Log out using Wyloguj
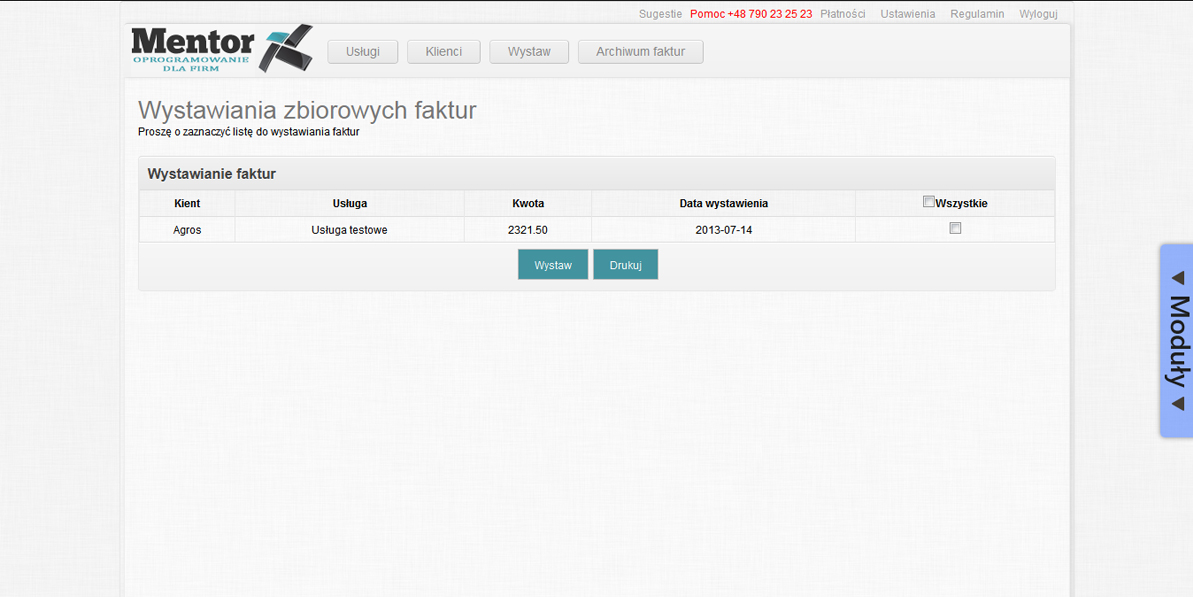The height and width of the screenshot is (597, 1193). pyautogui.click(x=1038, y=14)
